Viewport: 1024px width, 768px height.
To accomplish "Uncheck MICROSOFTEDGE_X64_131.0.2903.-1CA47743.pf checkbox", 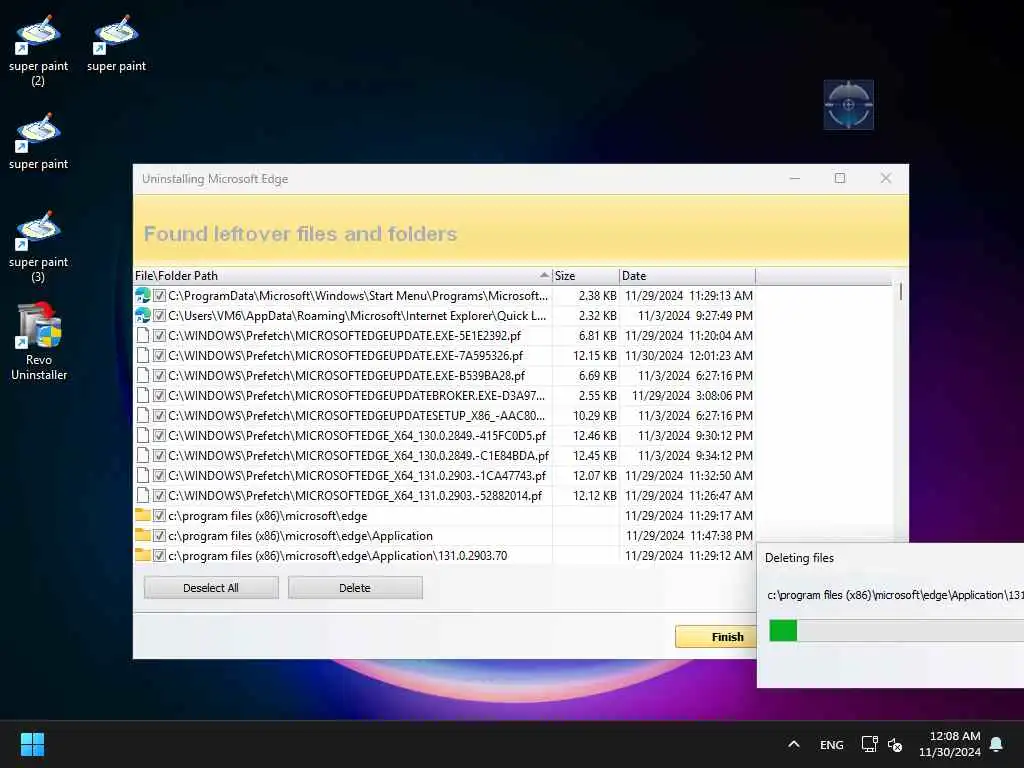I will [159, 475].
